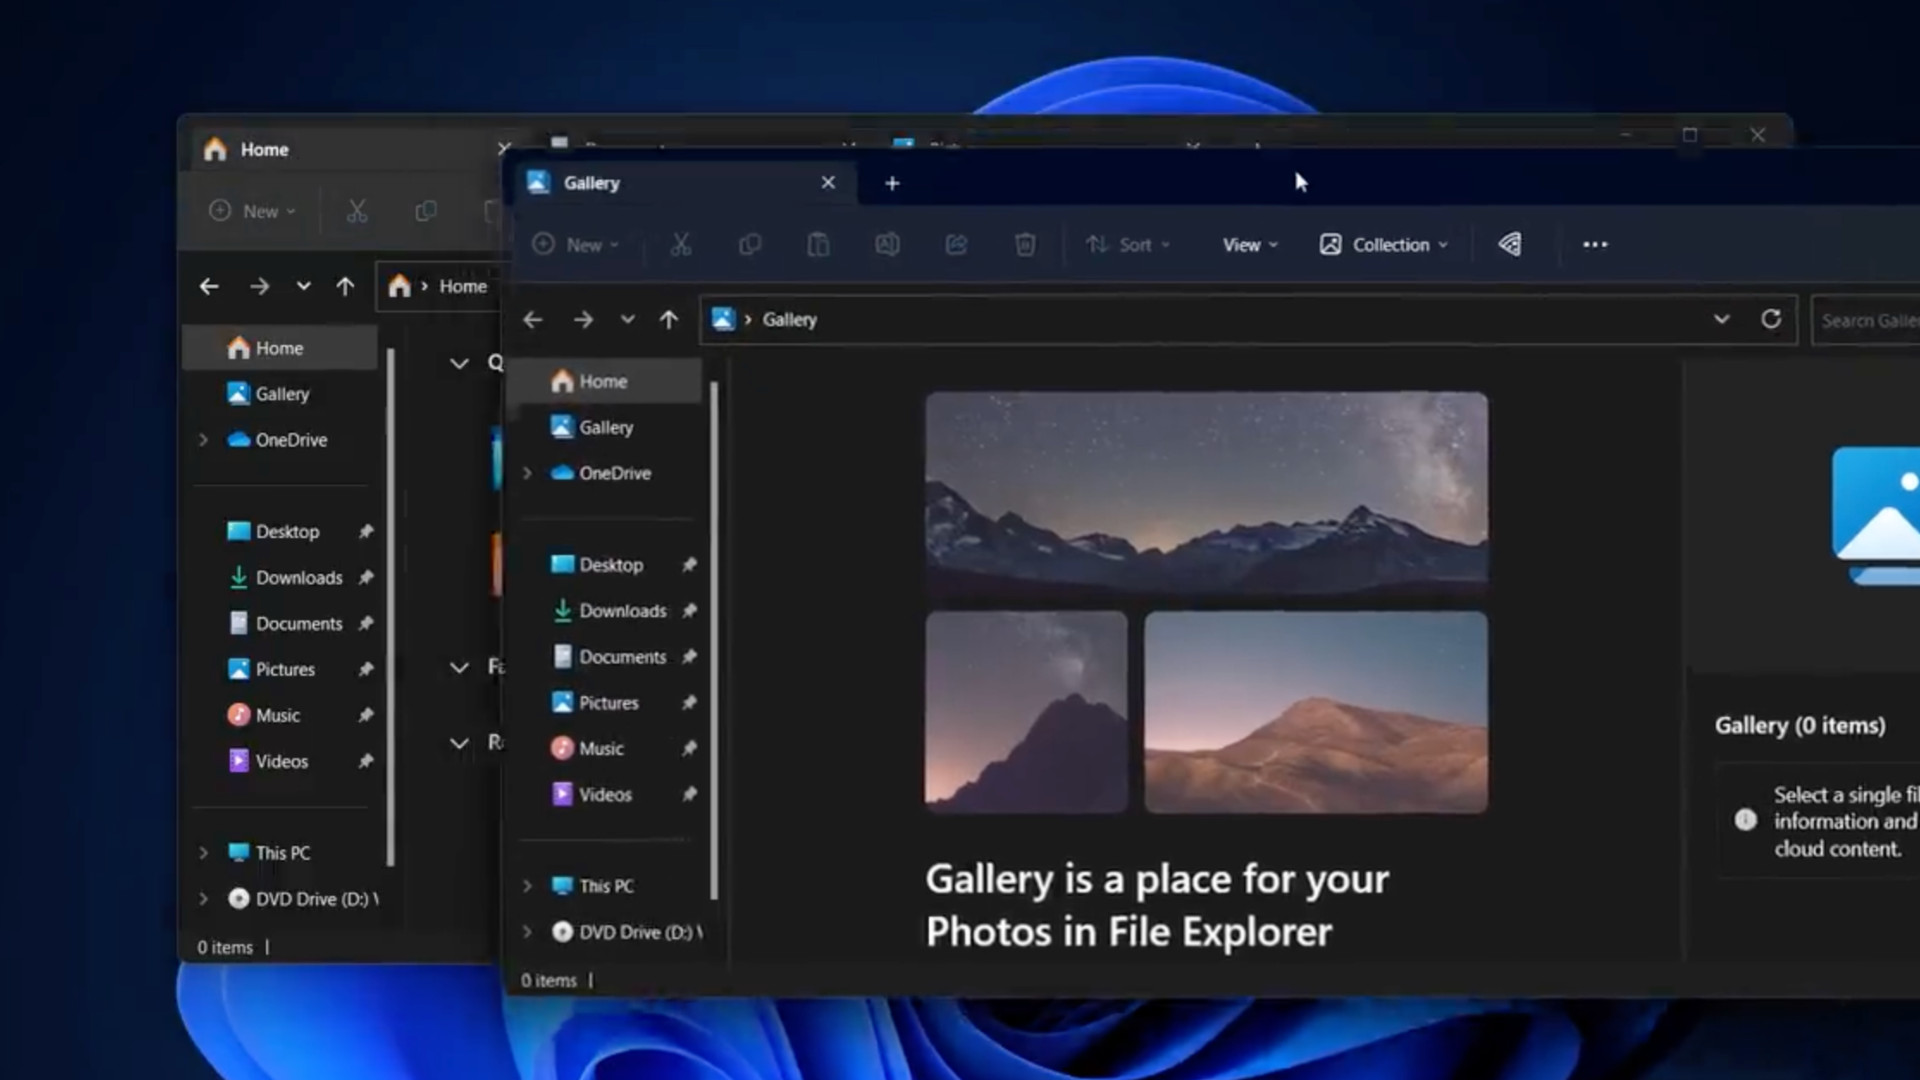Click the More options icon (ellipsis)
Viewport: 1920px width, 1080px height.
pos(1593,244)
